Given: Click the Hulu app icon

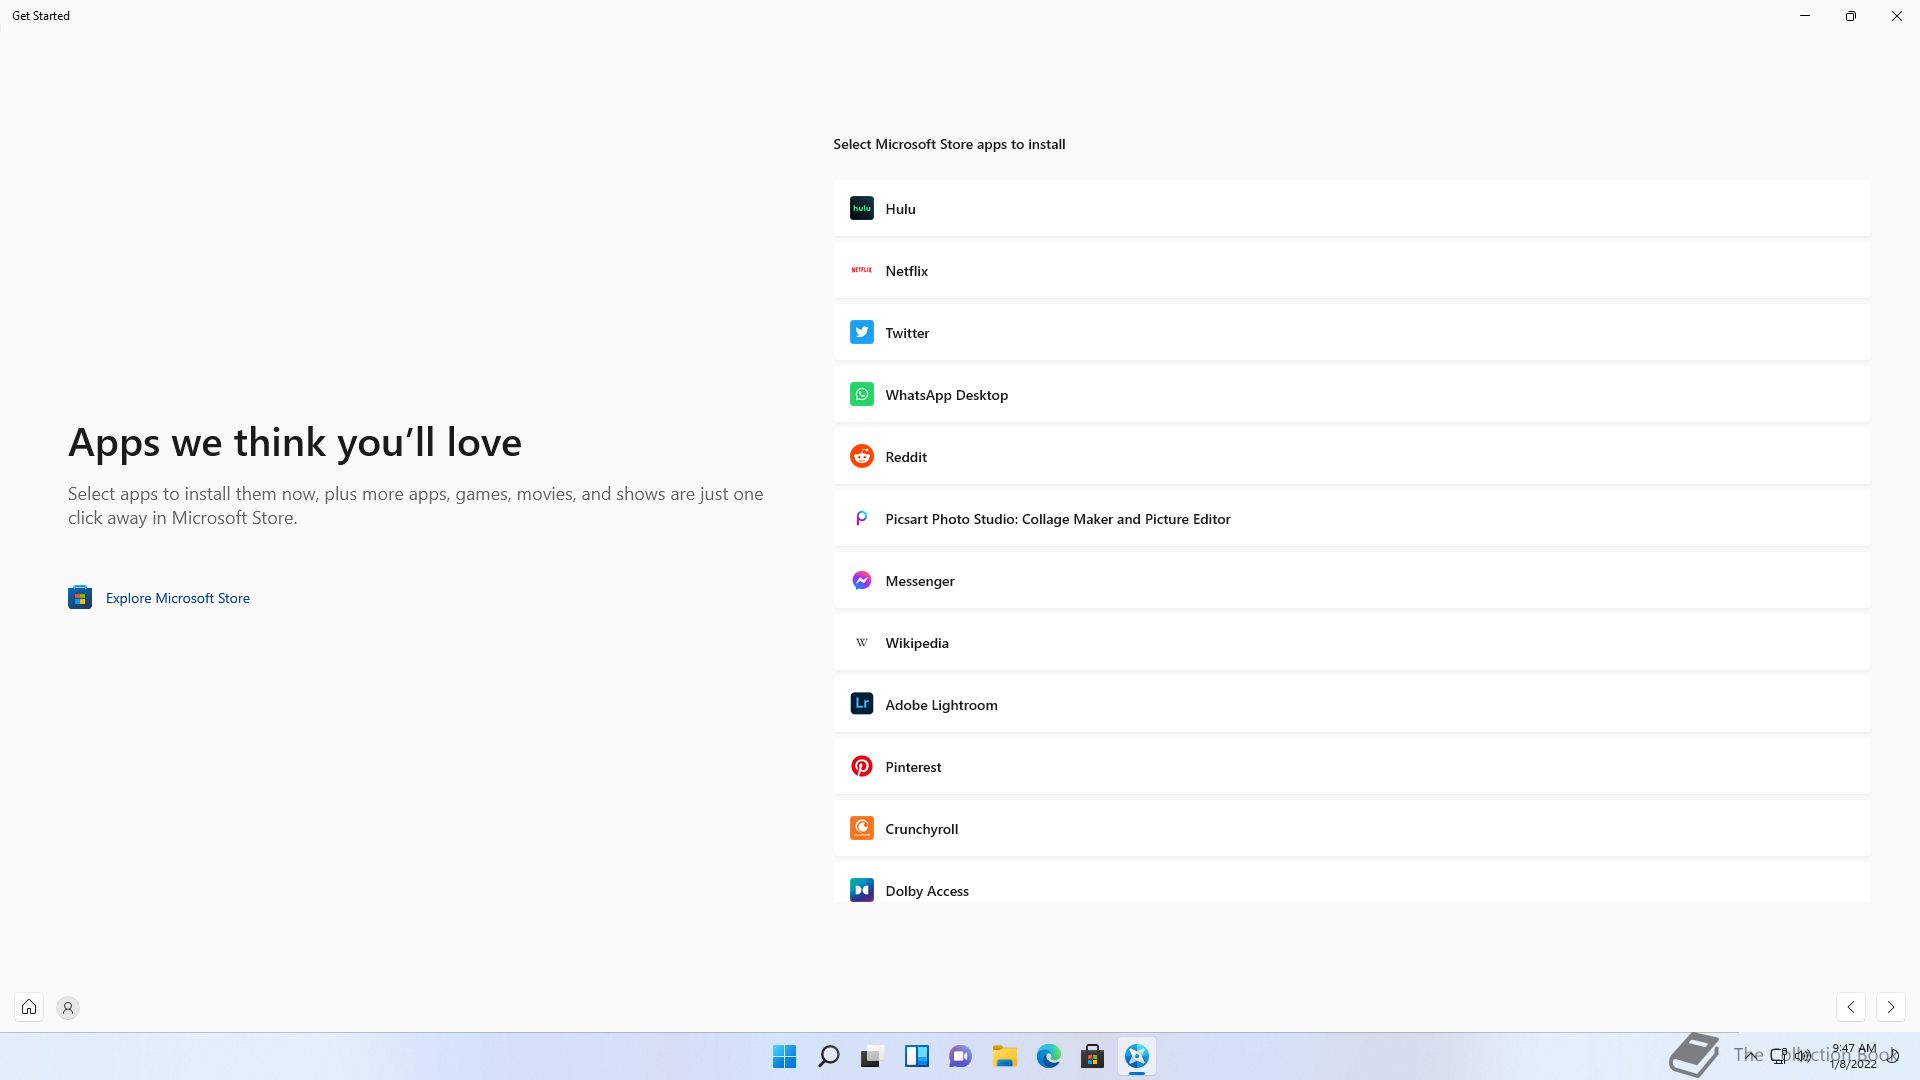Looking at the screenshot, I should point(861,208).
